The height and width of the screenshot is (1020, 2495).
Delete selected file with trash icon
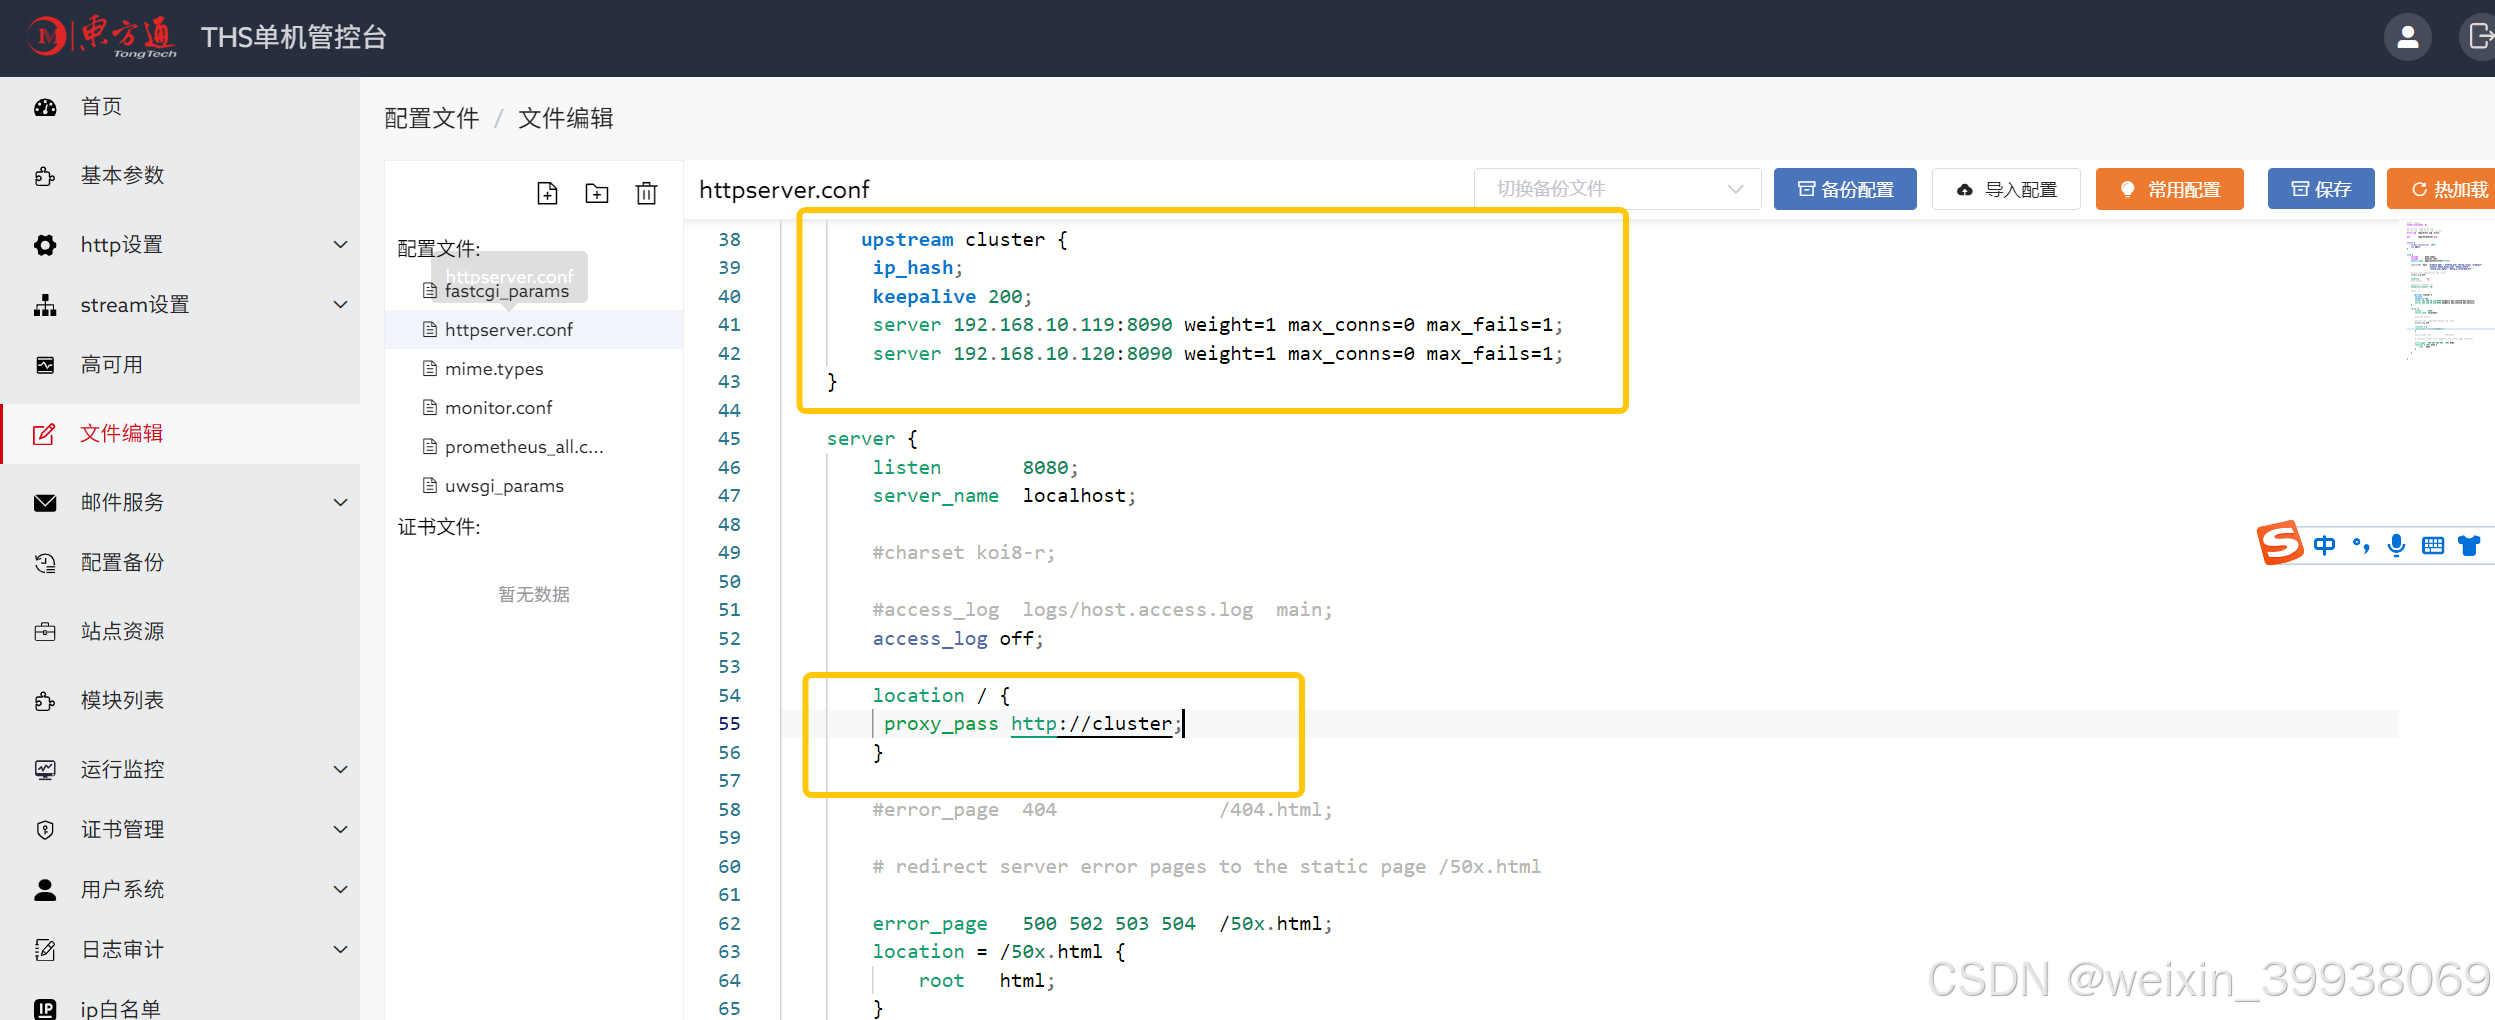point(647,193)
